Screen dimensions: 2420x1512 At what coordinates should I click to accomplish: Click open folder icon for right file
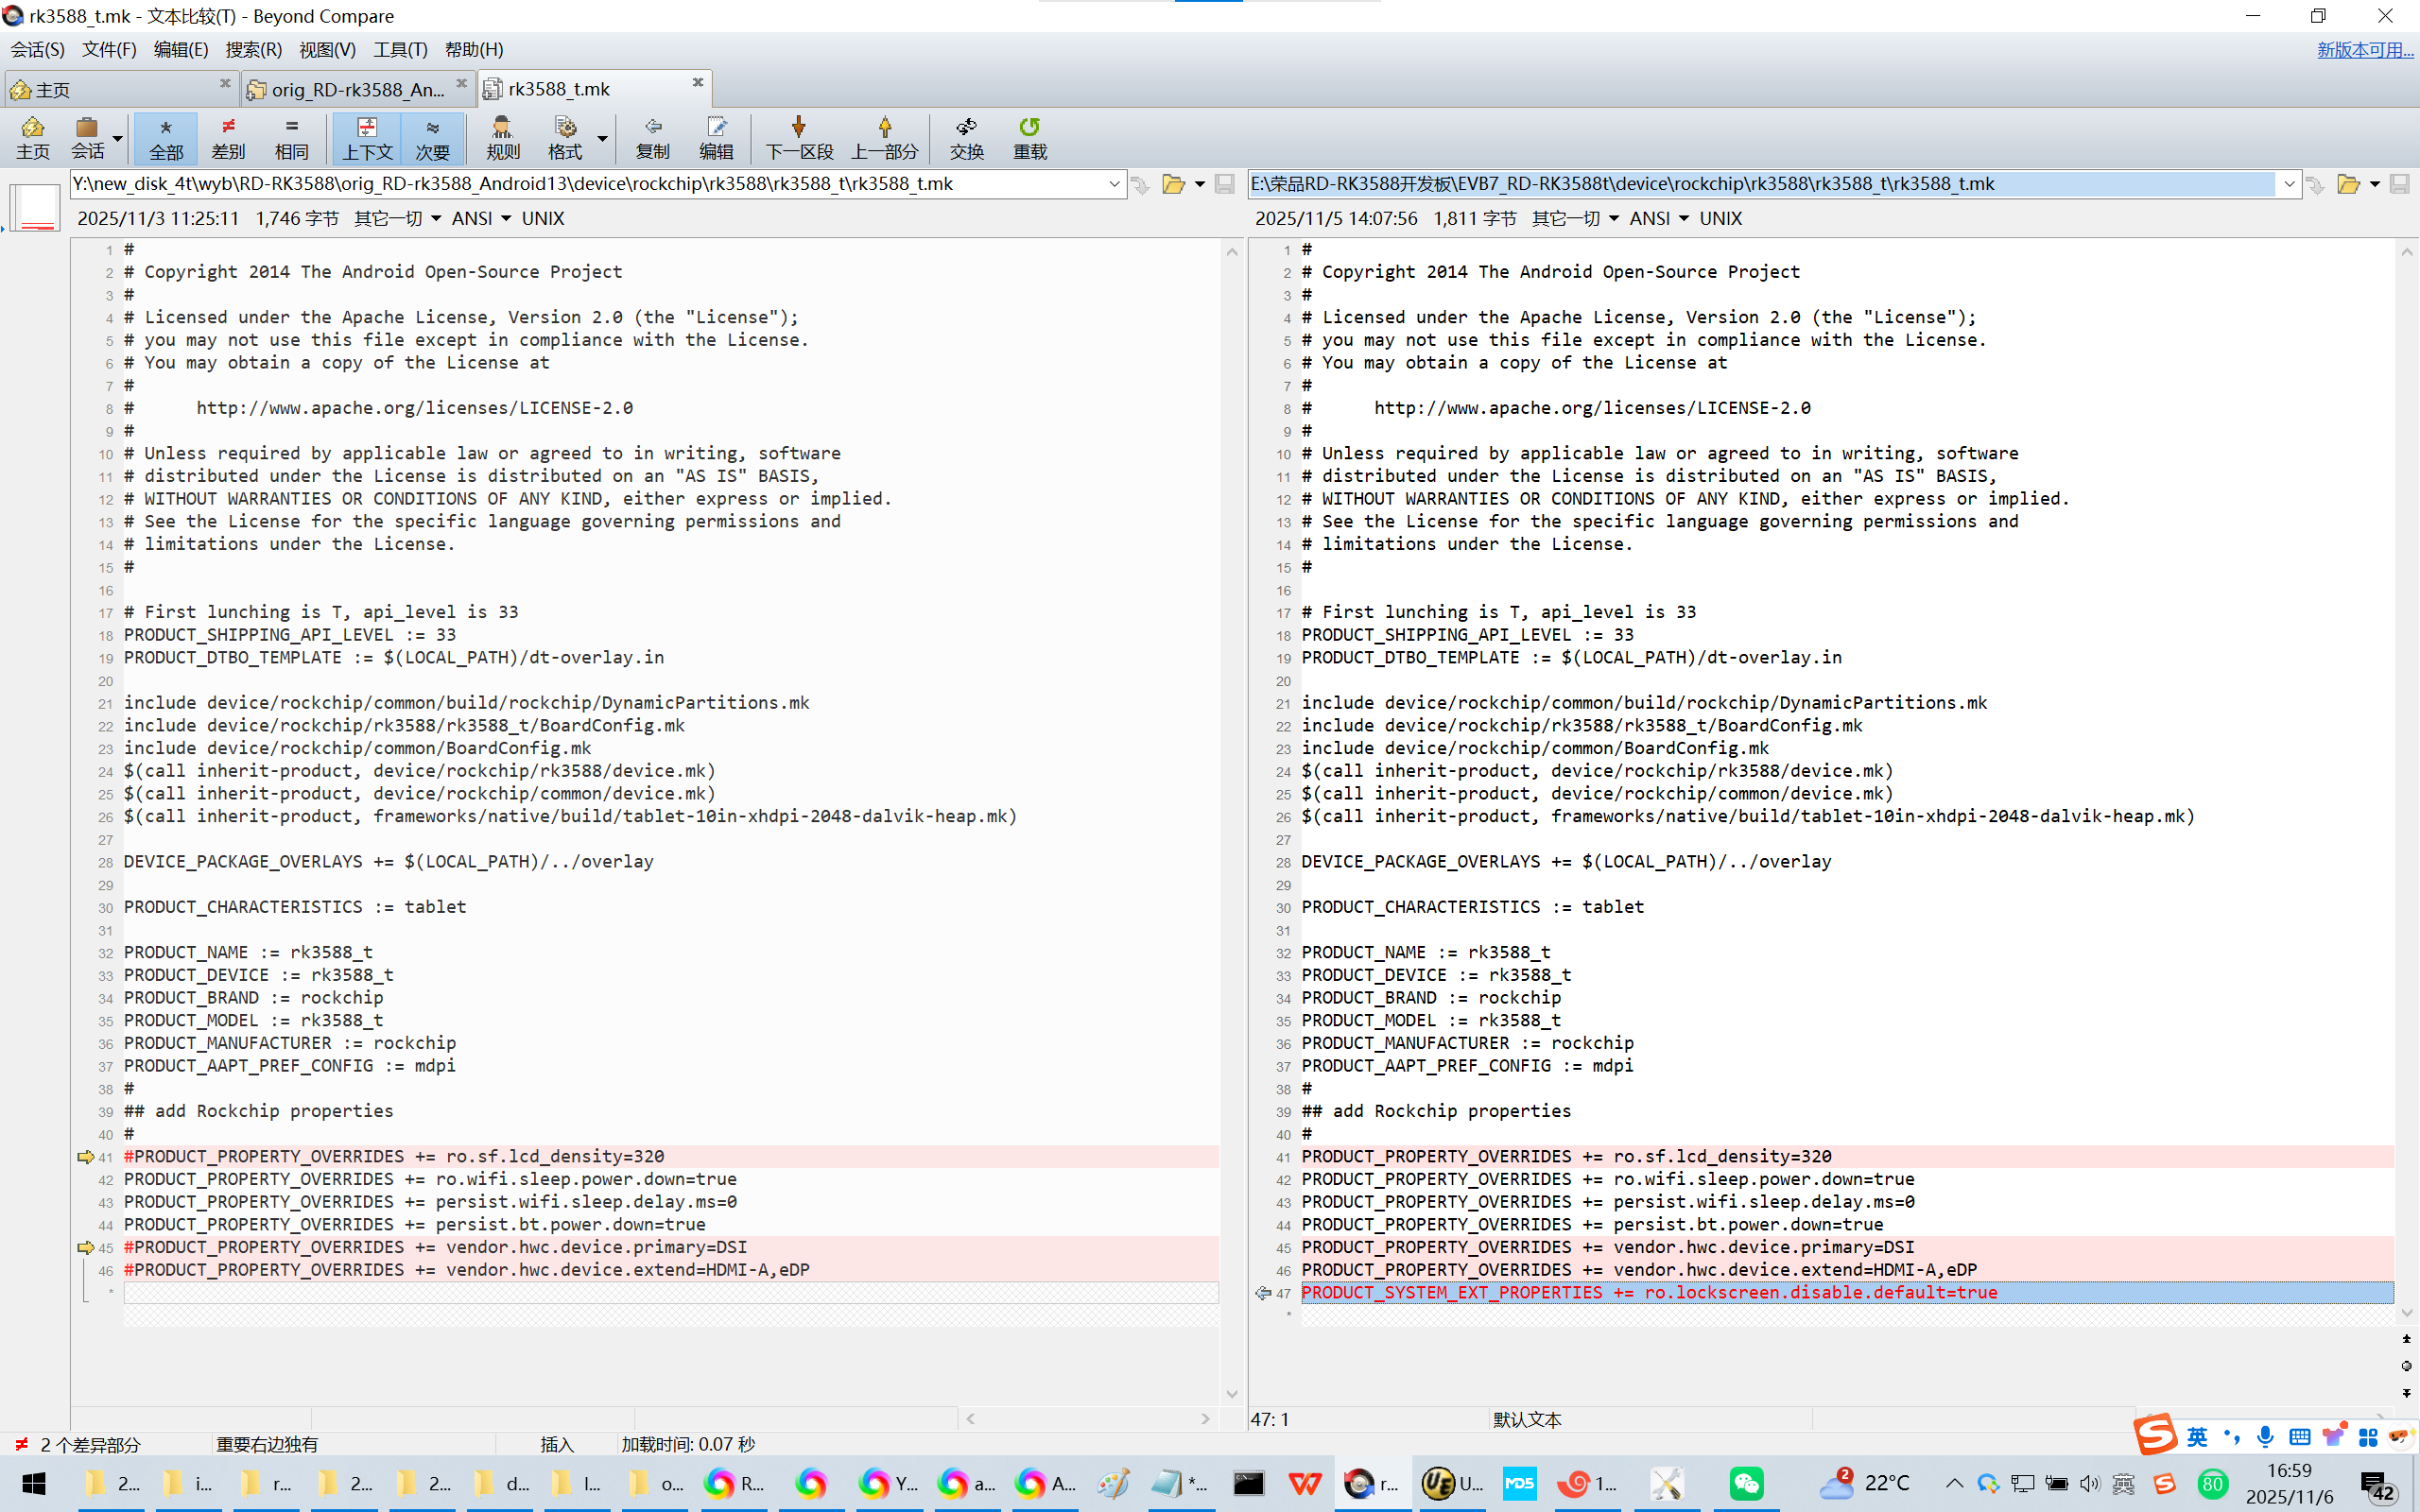(x=2348, y=184)
